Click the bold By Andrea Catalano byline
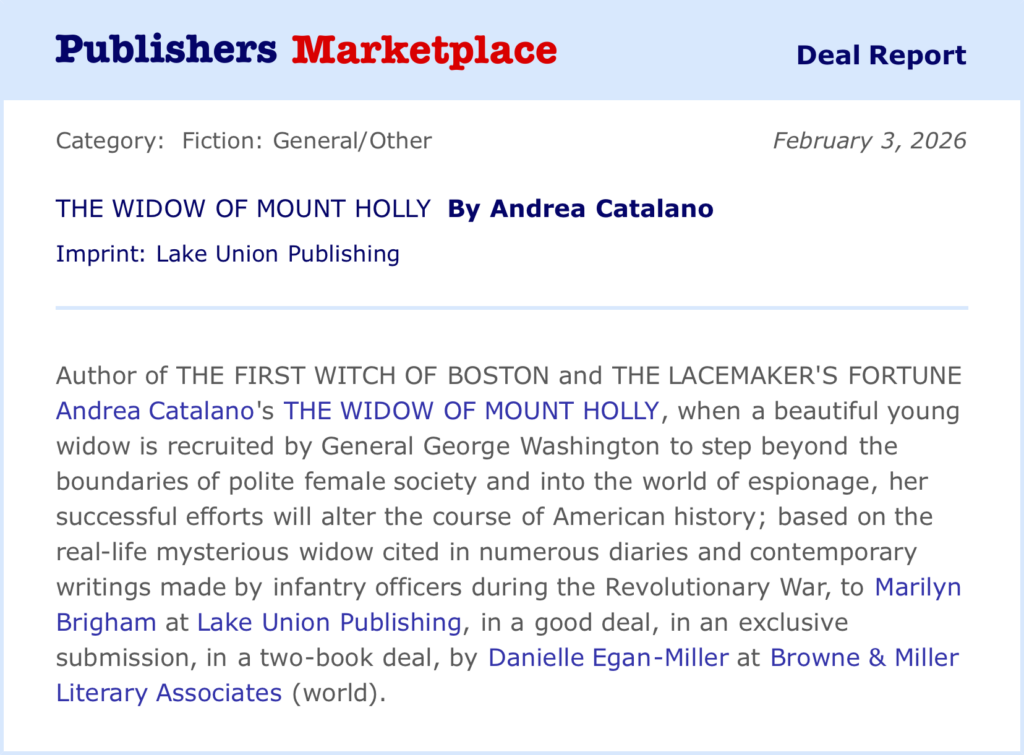1024x755 pixels. coord(580,209)
